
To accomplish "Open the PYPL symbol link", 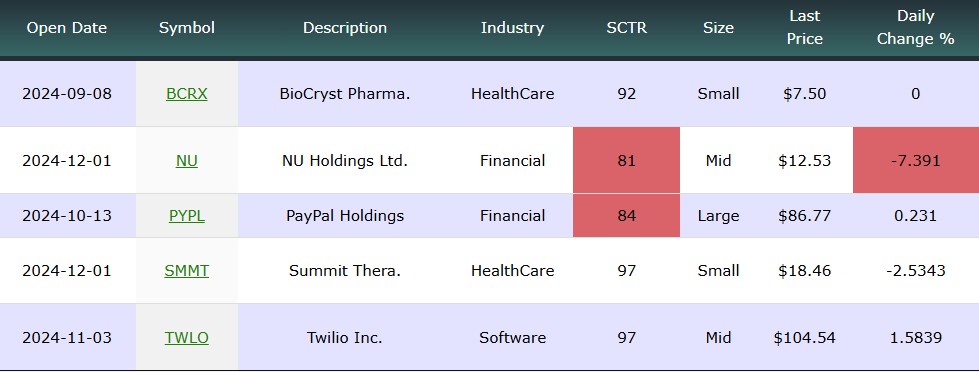I will click(x=187, y=216).
